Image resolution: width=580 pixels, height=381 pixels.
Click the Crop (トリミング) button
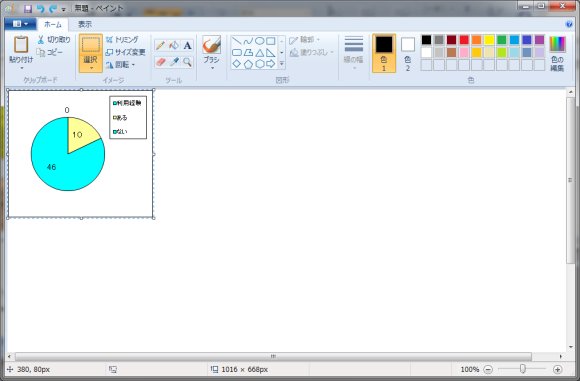point(122,40)
